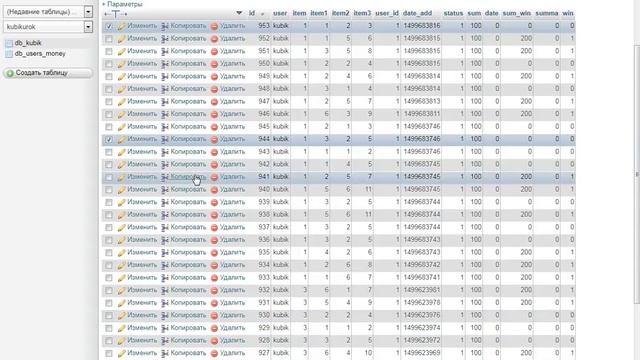Image resolution: width=640 pixels, height=360 pixels.
Task: Click the red delete icon for row 951
Action: 214,51
